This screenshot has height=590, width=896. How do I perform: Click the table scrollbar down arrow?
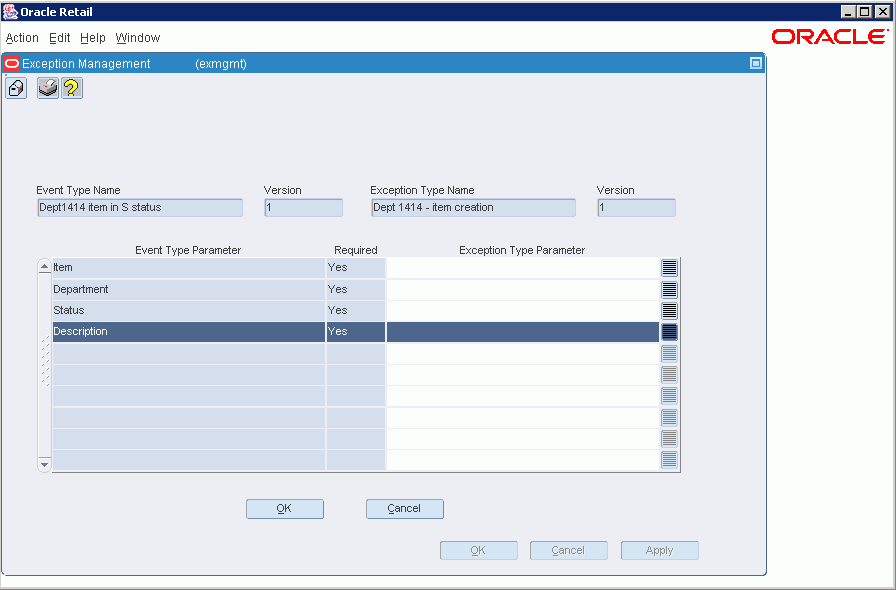click(45, 464)
